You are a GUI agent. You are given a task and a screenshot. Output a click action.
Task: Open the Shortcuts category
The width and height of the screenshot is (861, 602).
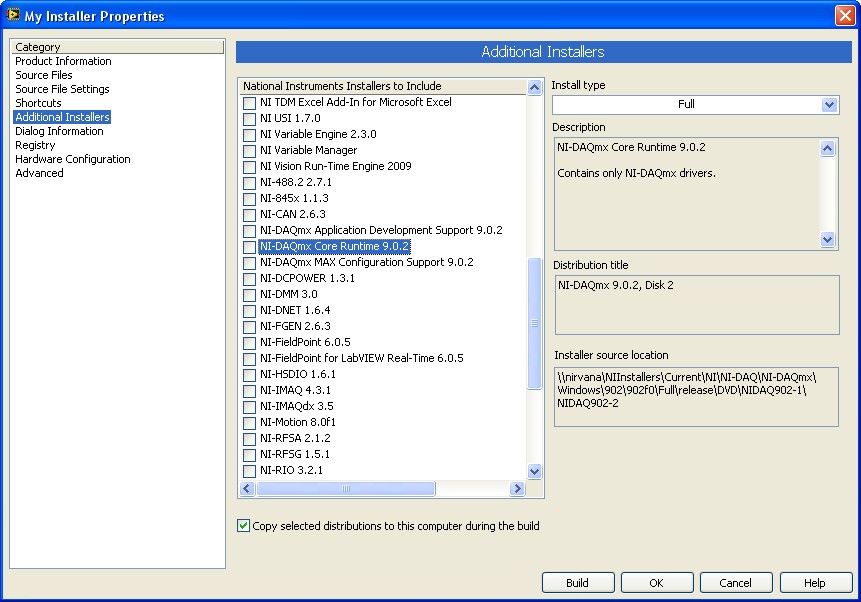[38, 103]
